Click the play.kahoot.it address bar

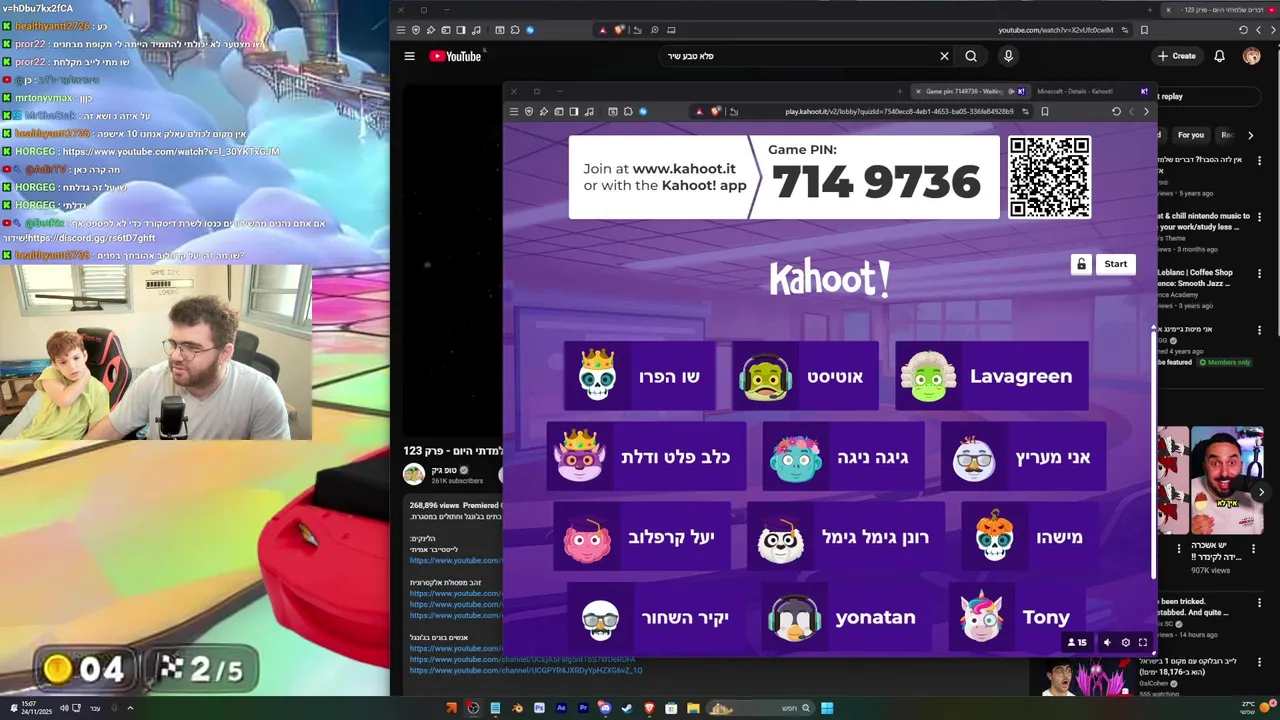click(x=898, y=111)
